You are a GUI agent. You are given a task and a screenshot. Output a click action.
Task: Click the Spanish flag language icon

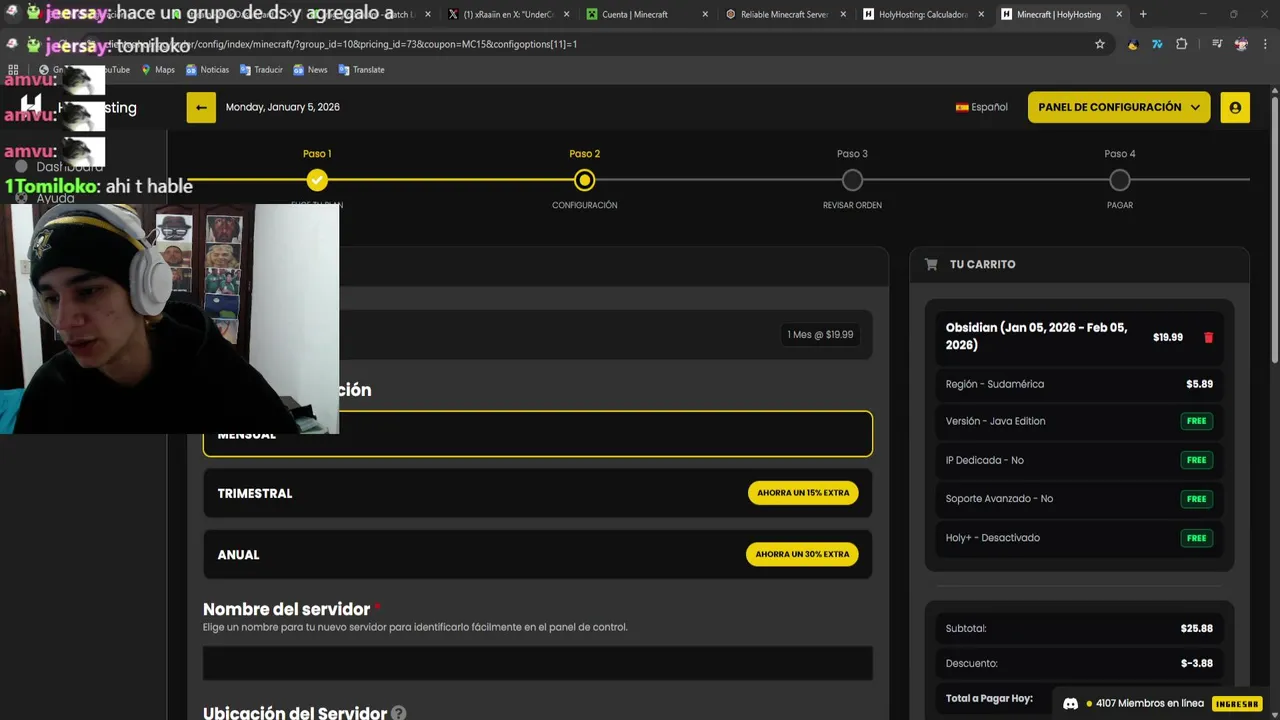click(x=962, y=107)
